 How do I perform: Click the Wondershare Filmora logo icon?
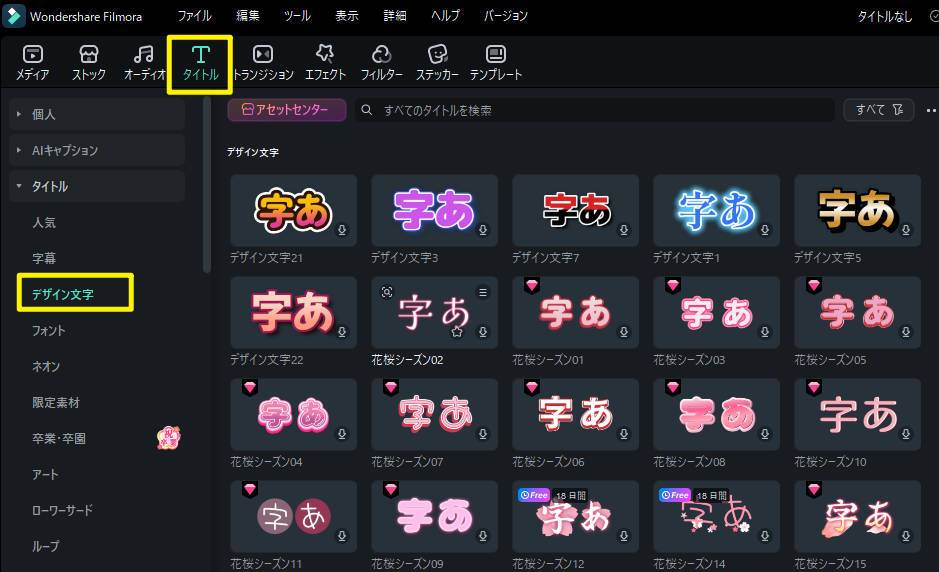coord(14,16)
